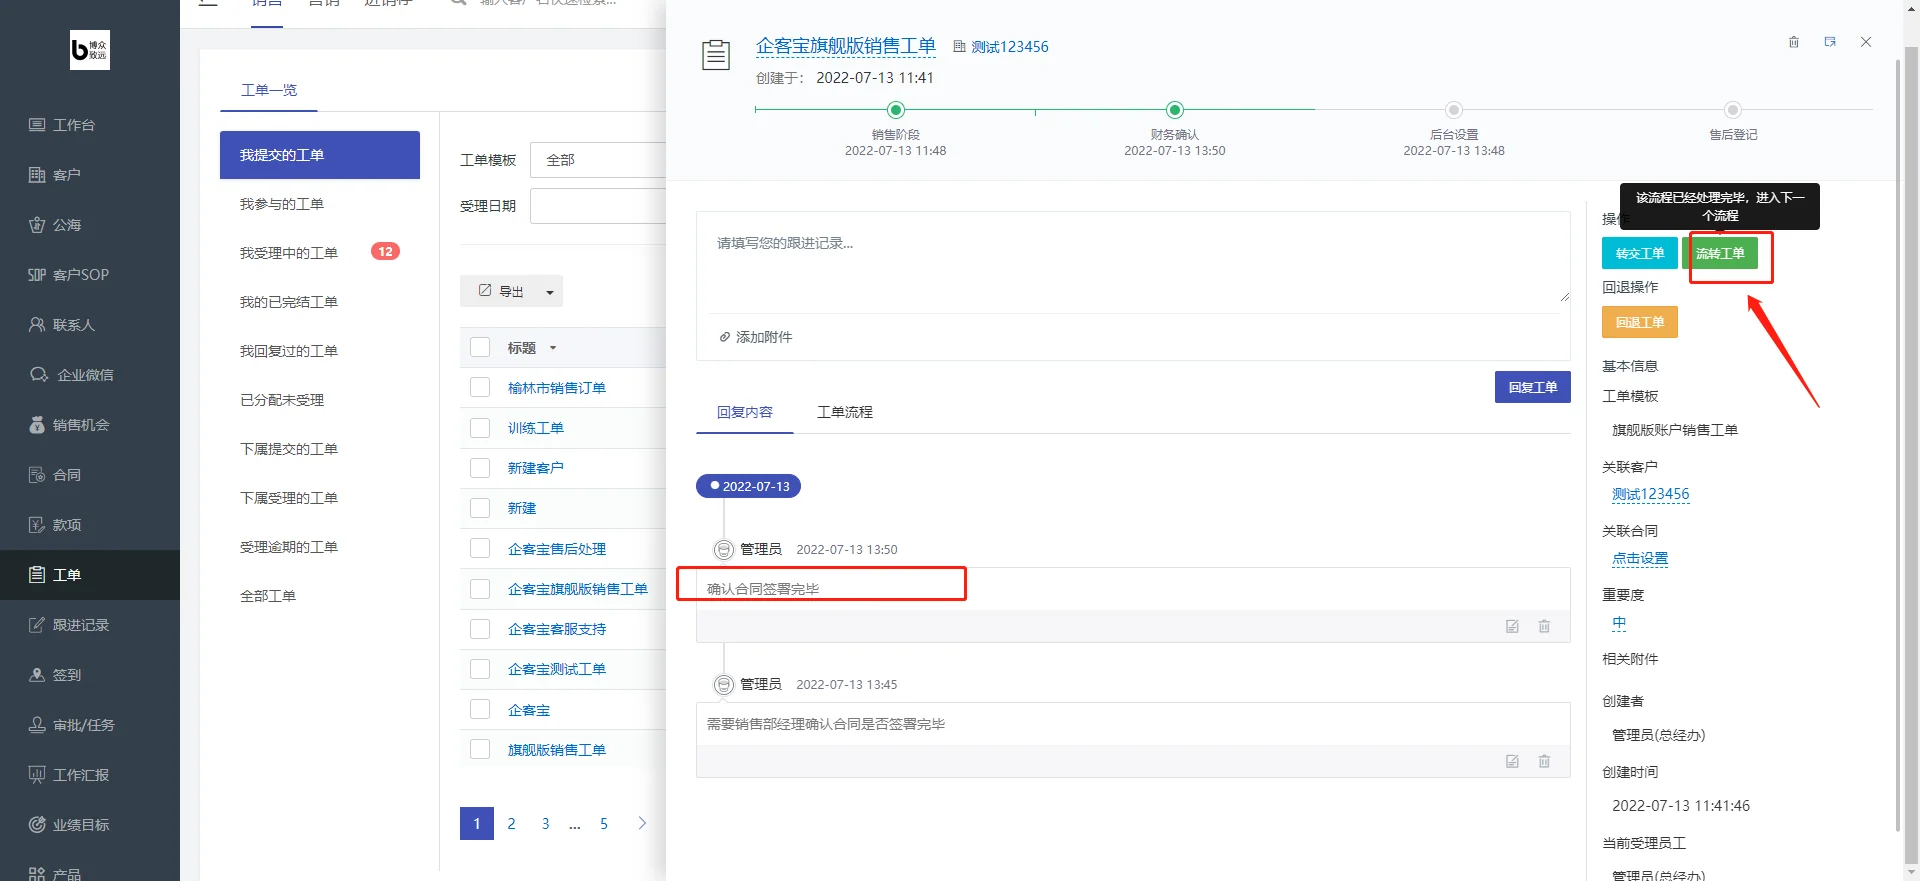The image size is (1920, 881).
Task: Check the 旗舰版销售工单 row checkbox
Action: [x=480, y=749]
